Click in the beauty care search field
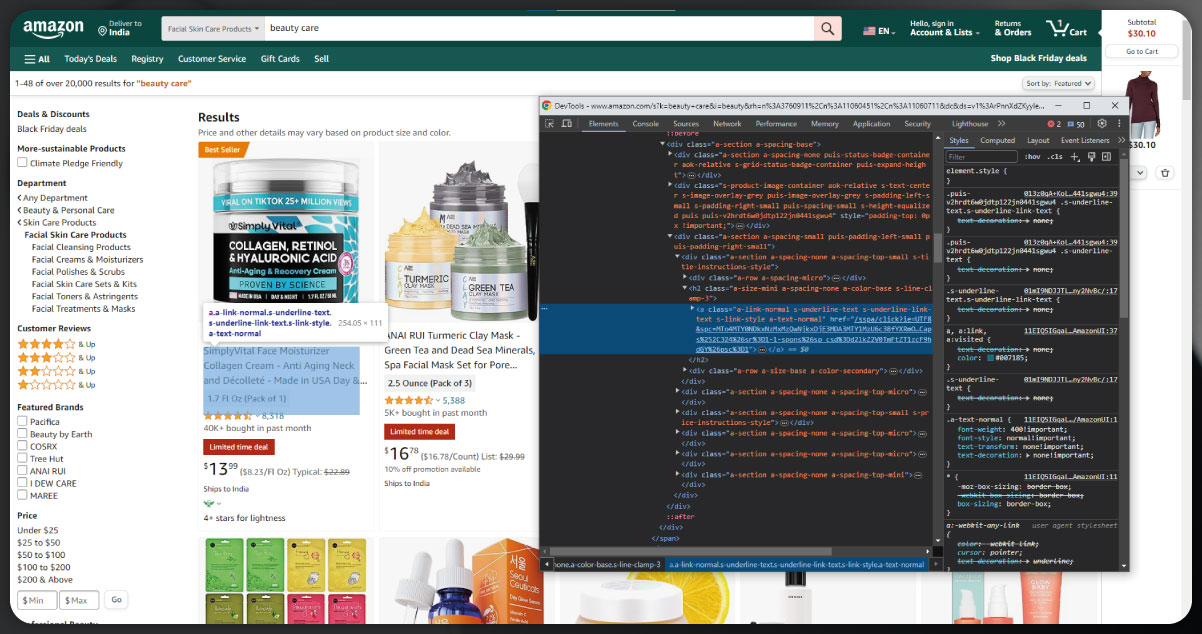 point(539,29)
